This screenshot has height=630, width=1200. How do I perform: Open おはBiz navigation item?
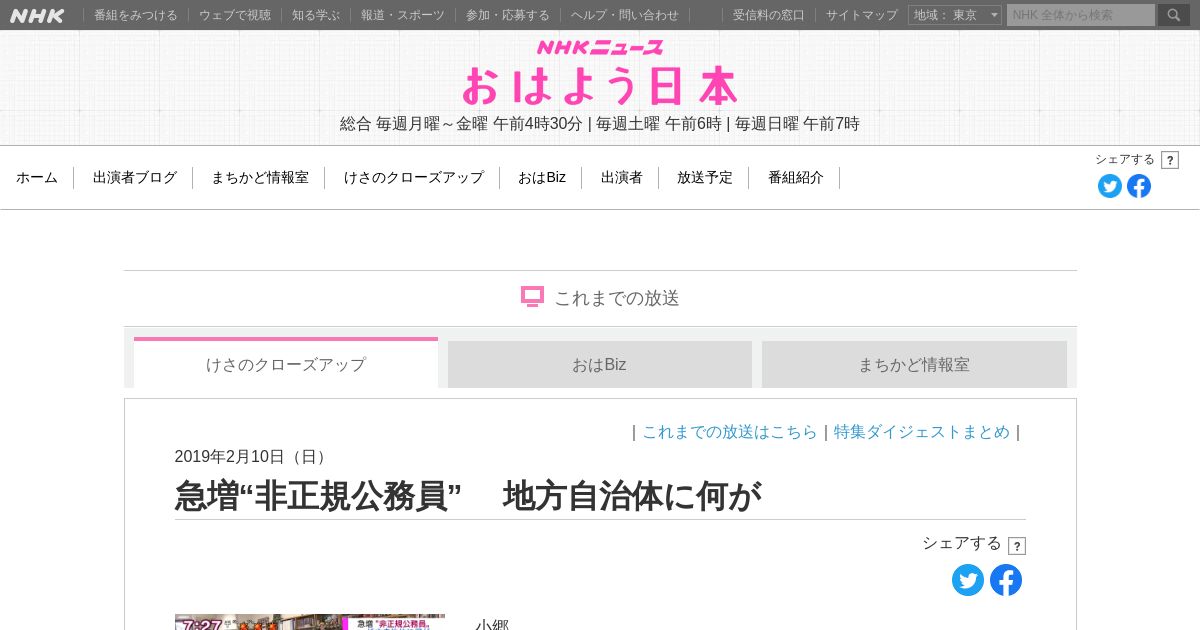(x=542, y=177)
